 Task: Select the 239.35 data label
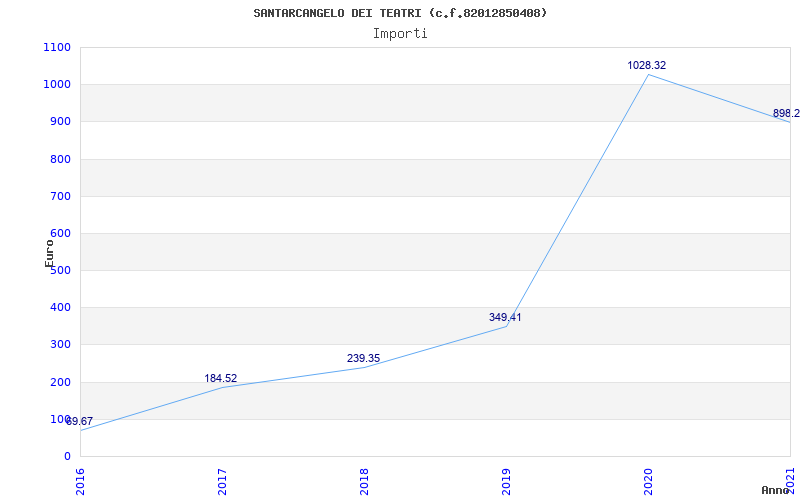point(363,358)
